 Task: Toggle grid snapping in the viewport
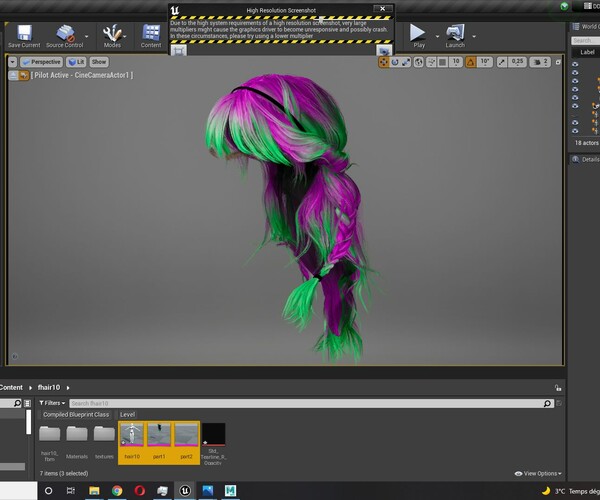pos(443,62)
